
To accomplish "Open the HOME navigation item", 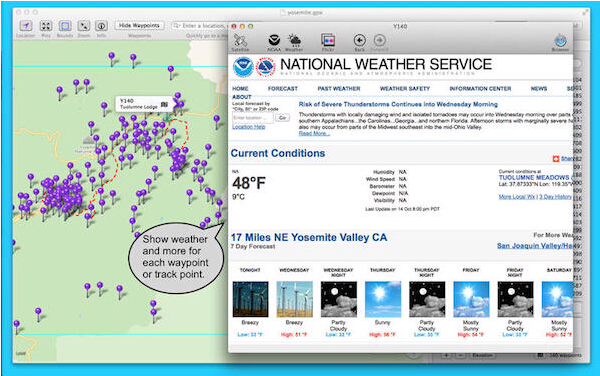I will point(240,89).
